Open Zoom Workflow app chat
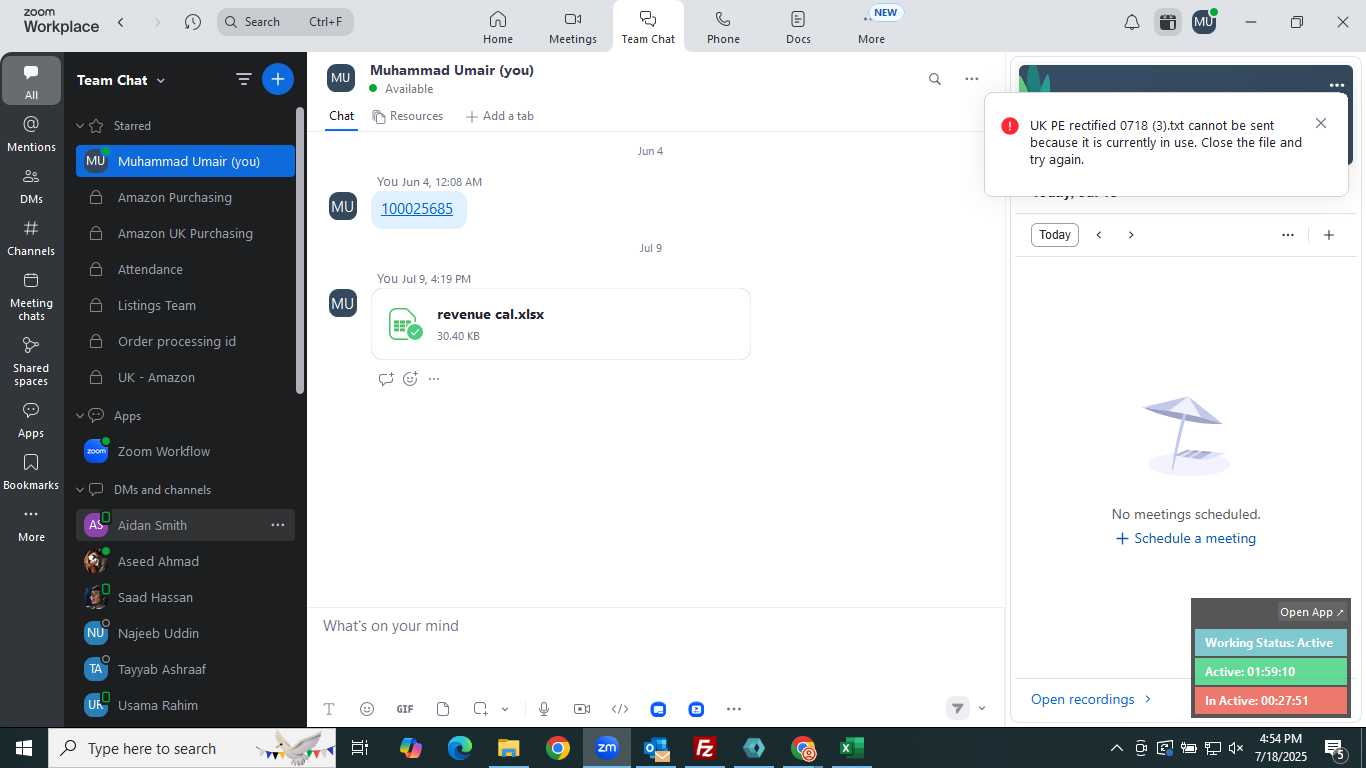Image resolution: width=1366 pixels, height=768 pixels. [186, 451]
